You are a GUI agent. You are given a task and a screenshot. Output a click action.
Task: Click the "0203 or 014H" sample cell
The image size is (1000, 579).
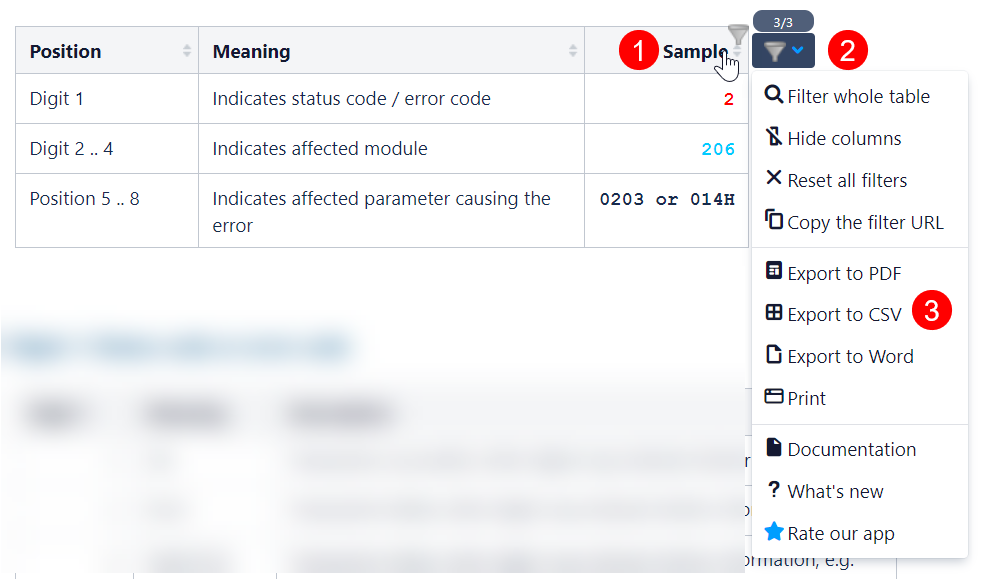(x=667, y=199)
